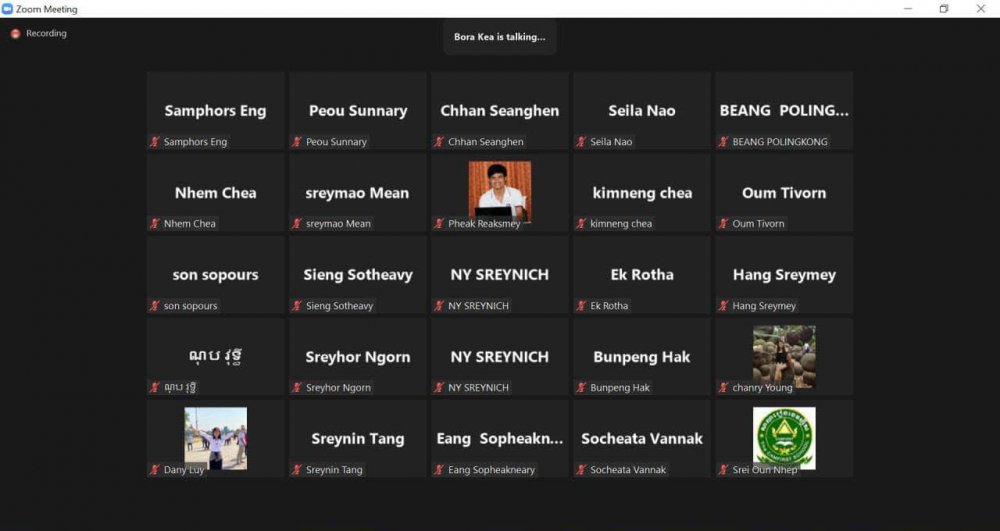This screenshot has height=531, width=1000.
Task: Restore down the Zoom Meeting window
Action: pos(943,9)
